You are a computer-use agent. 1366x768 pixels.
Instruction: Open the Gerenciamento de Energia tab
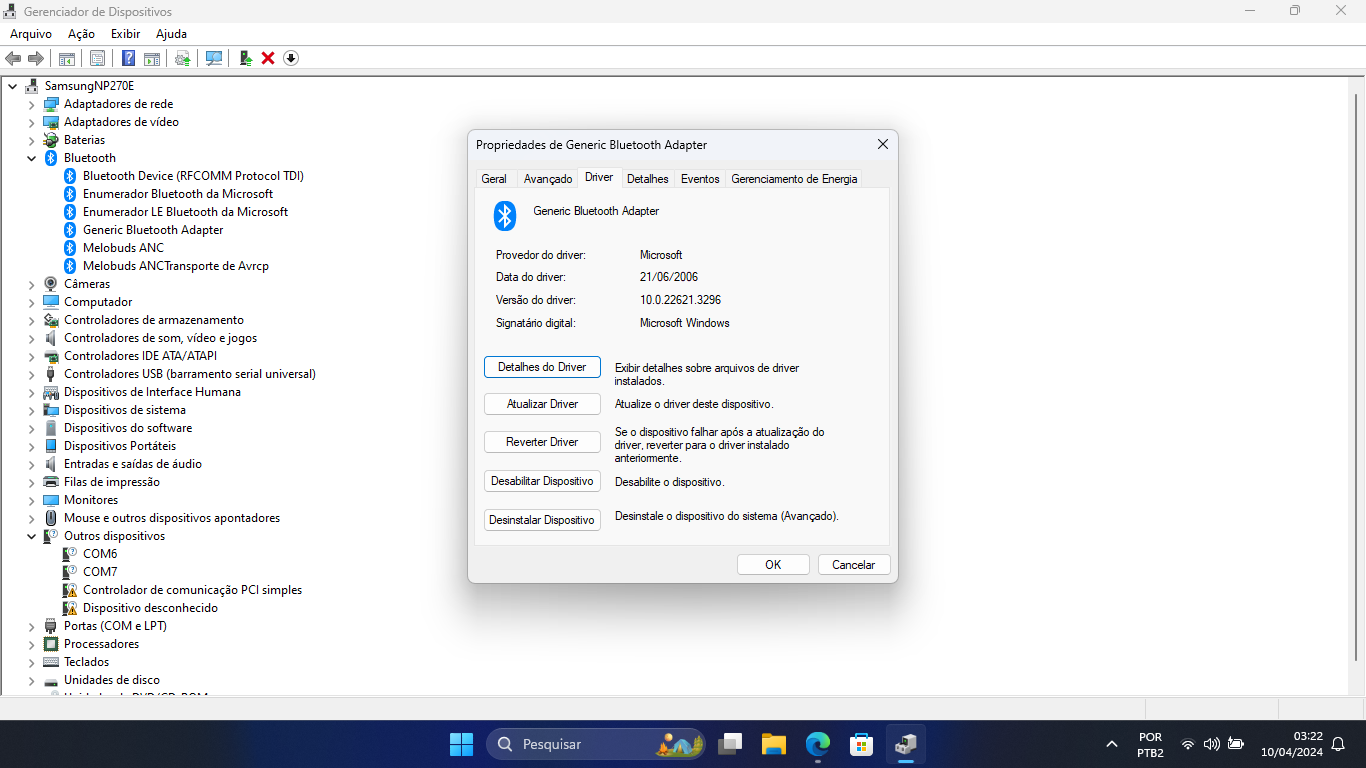pos(794,179)
